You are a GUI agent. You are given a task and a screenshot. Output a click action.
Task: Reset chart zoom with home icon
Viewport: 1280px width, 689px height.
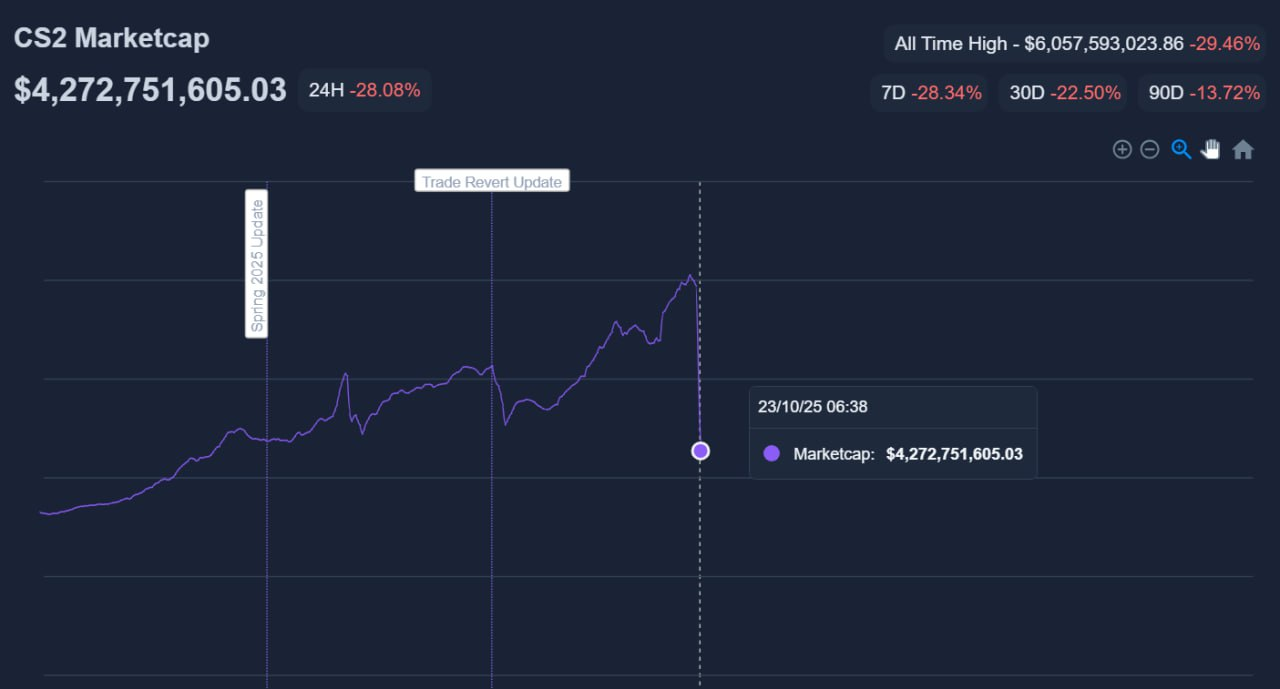[x=1243, y=150]
